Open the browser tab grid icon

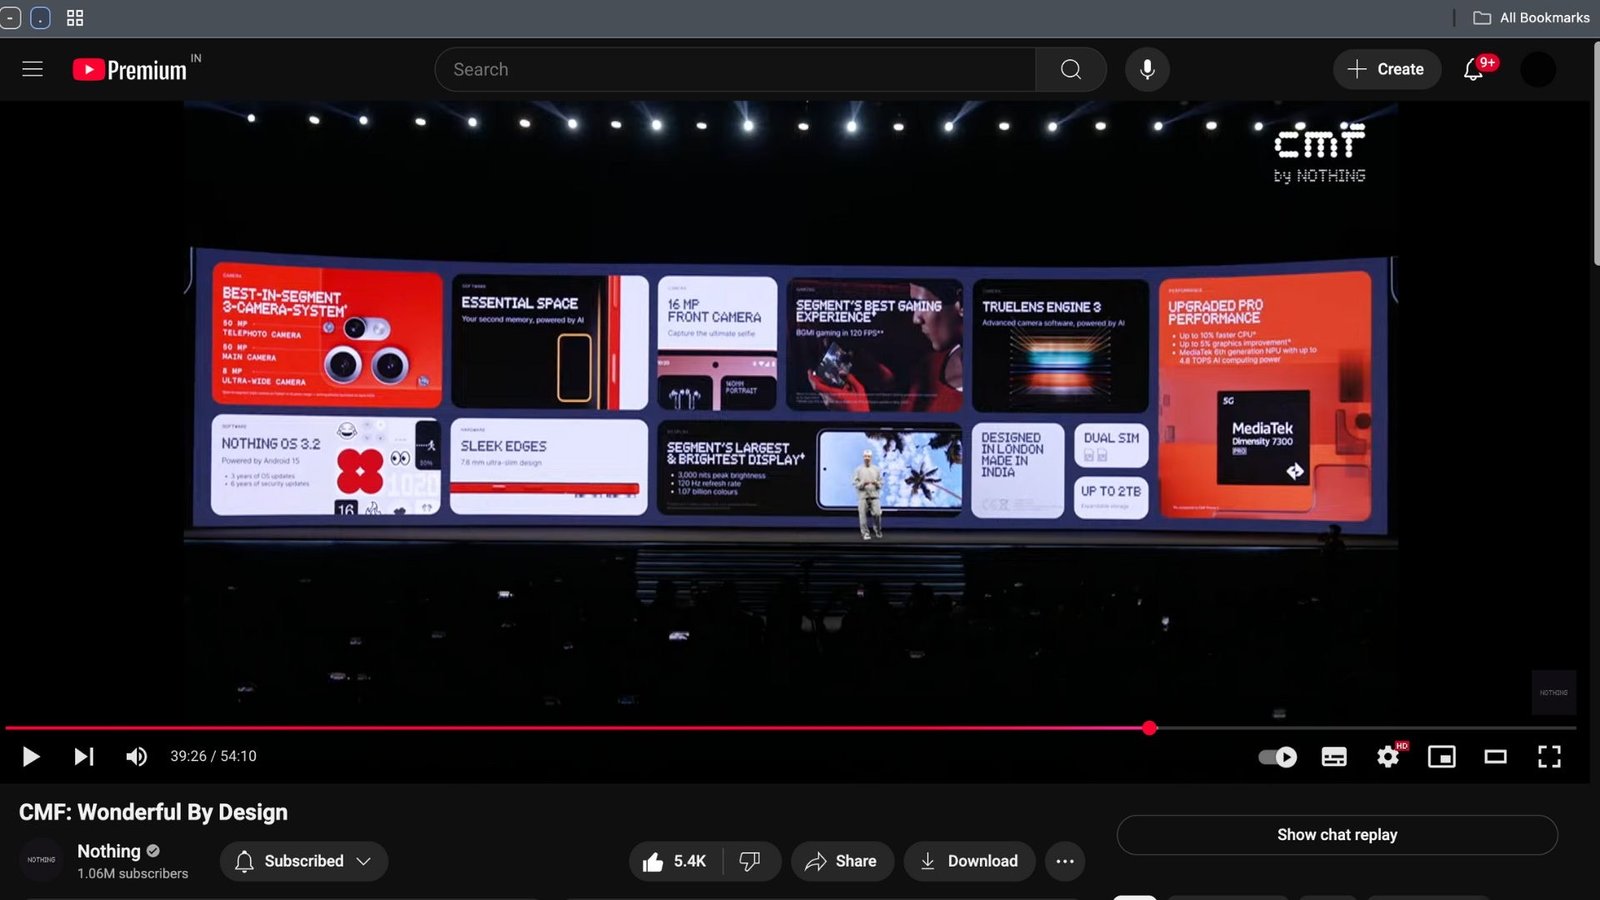[75, 17]
